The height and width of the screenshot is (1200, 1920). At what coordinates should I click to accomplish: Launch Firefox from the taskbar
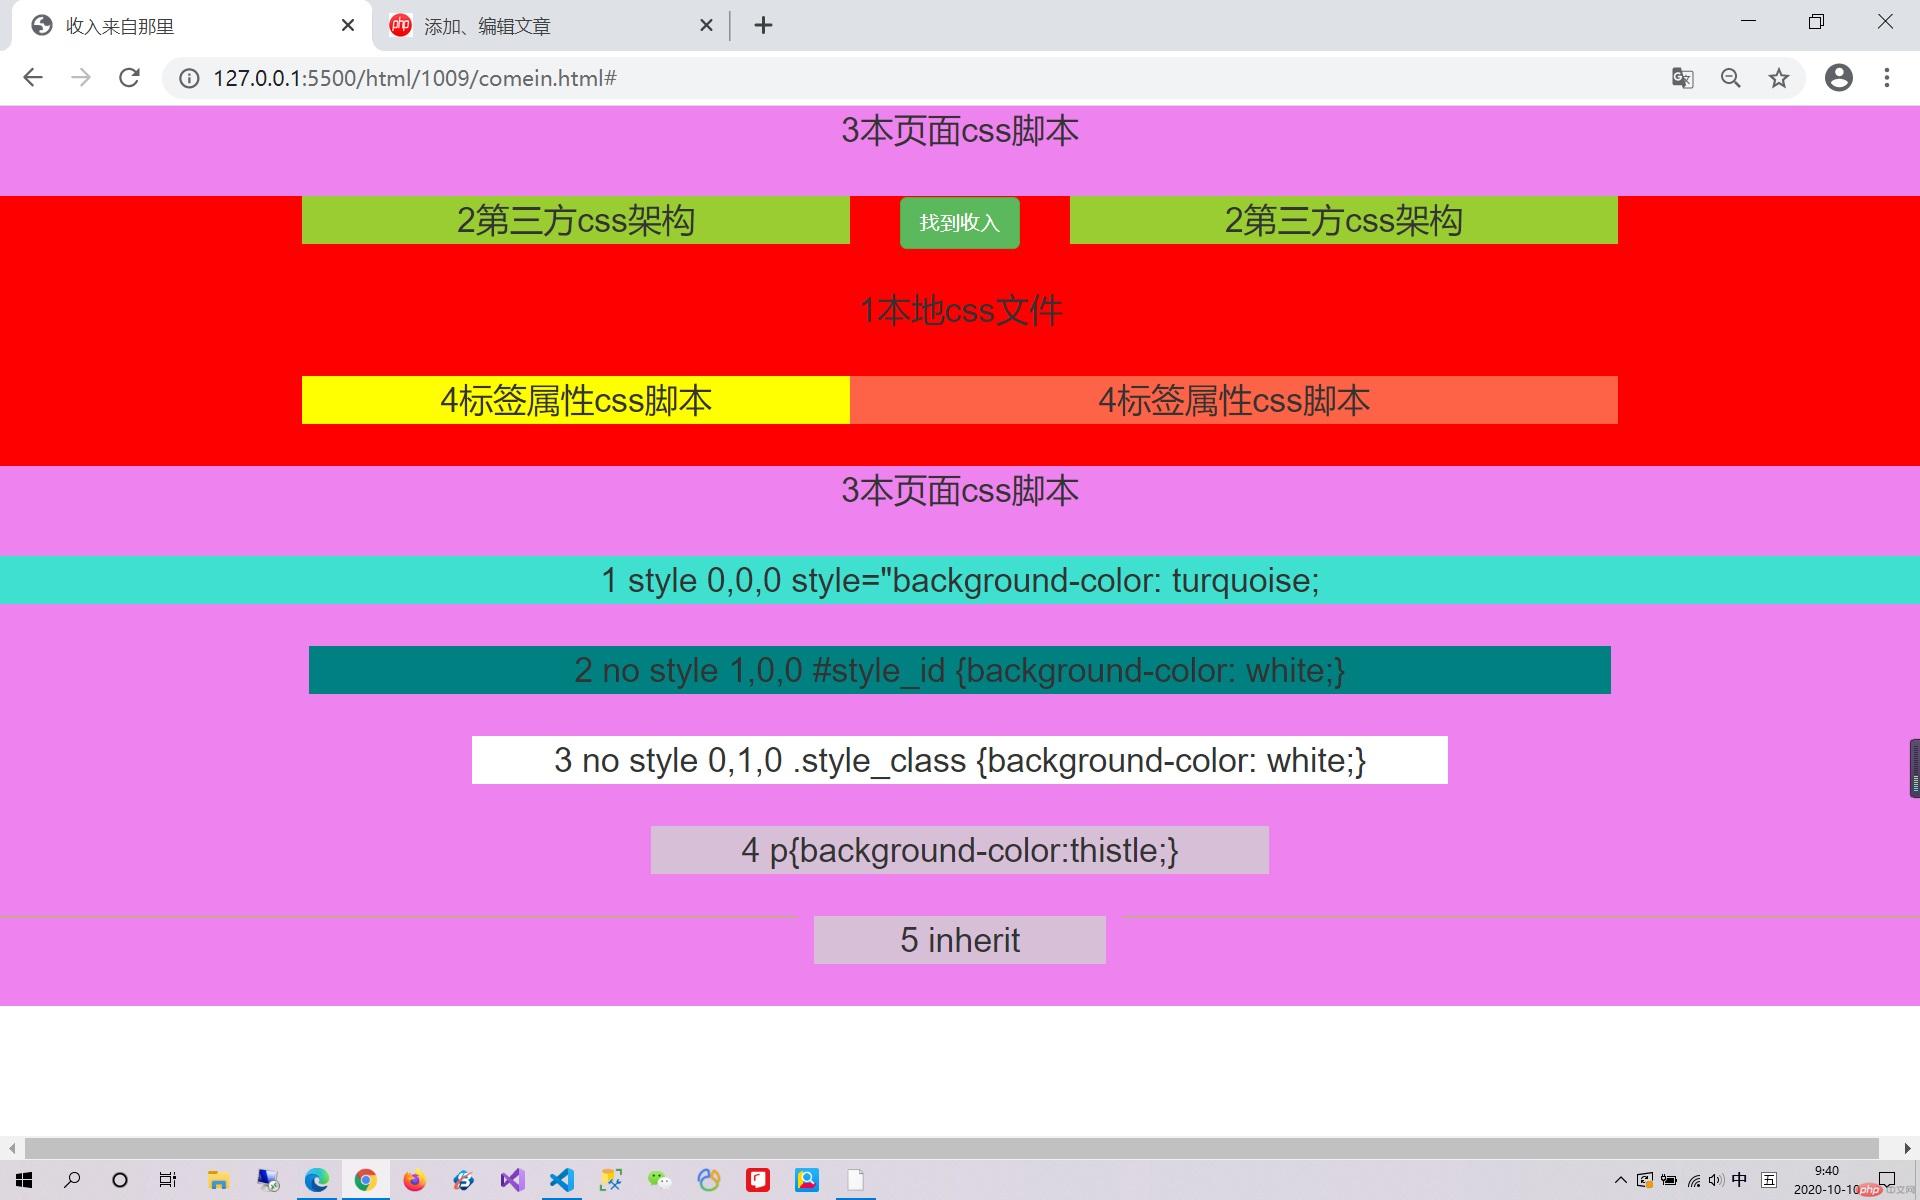(414, 1180)
